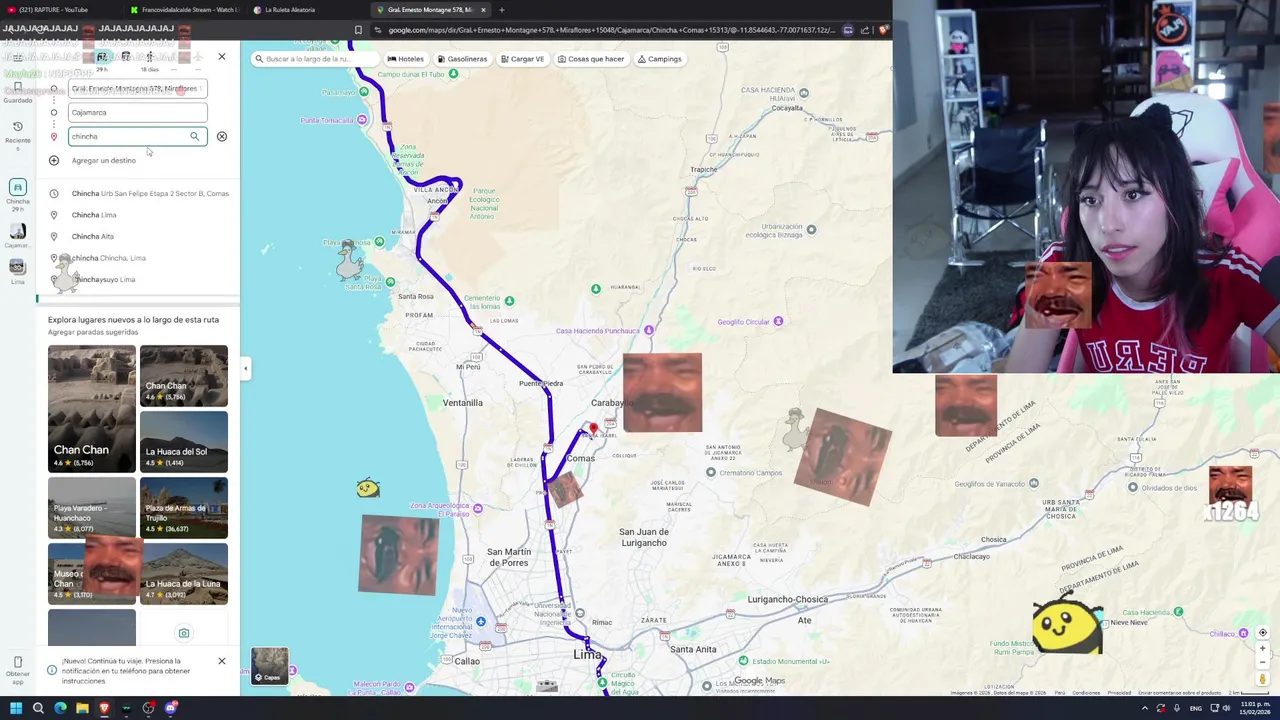
Task: Open La Huaca del Sol card
Action: point(183,441)
